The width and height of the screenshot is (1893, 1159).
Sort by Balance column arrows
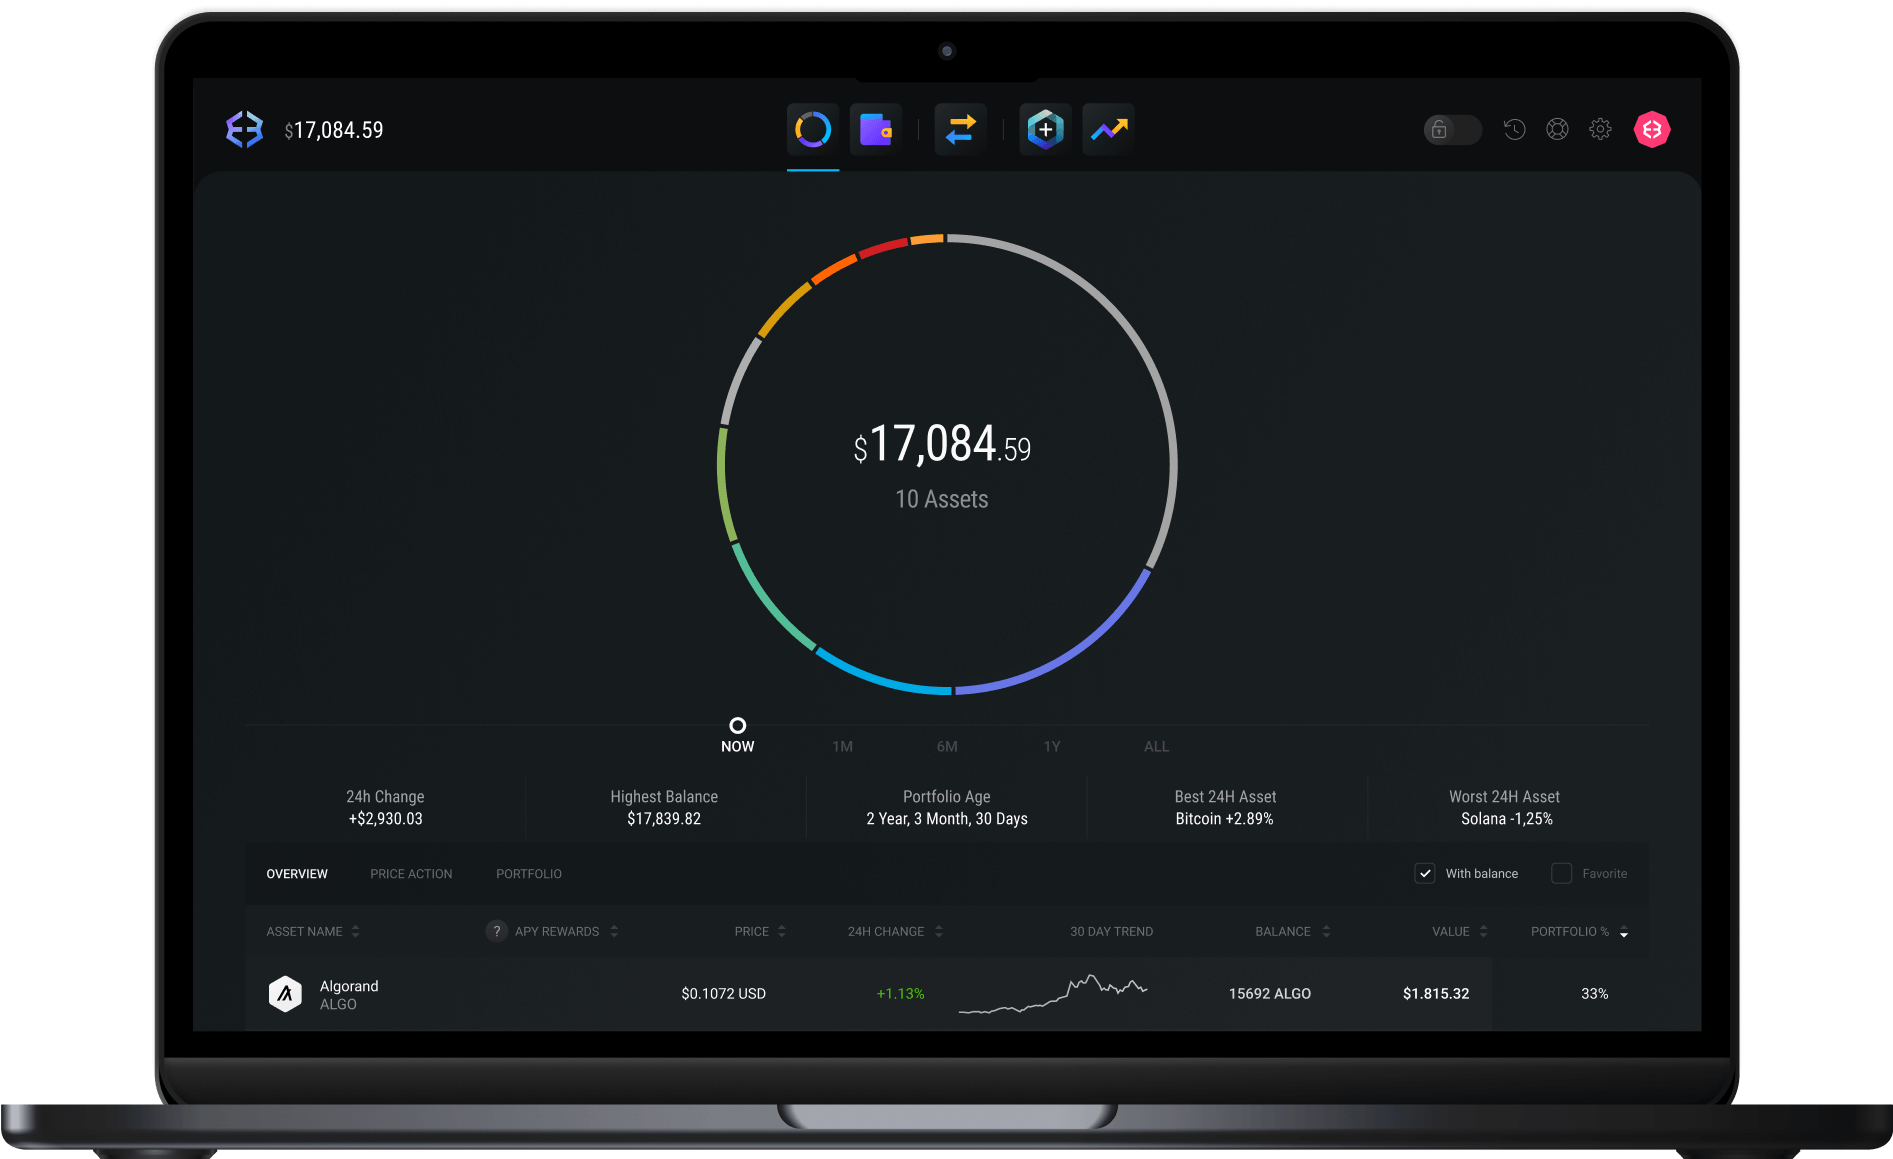tap(1326, 931)
